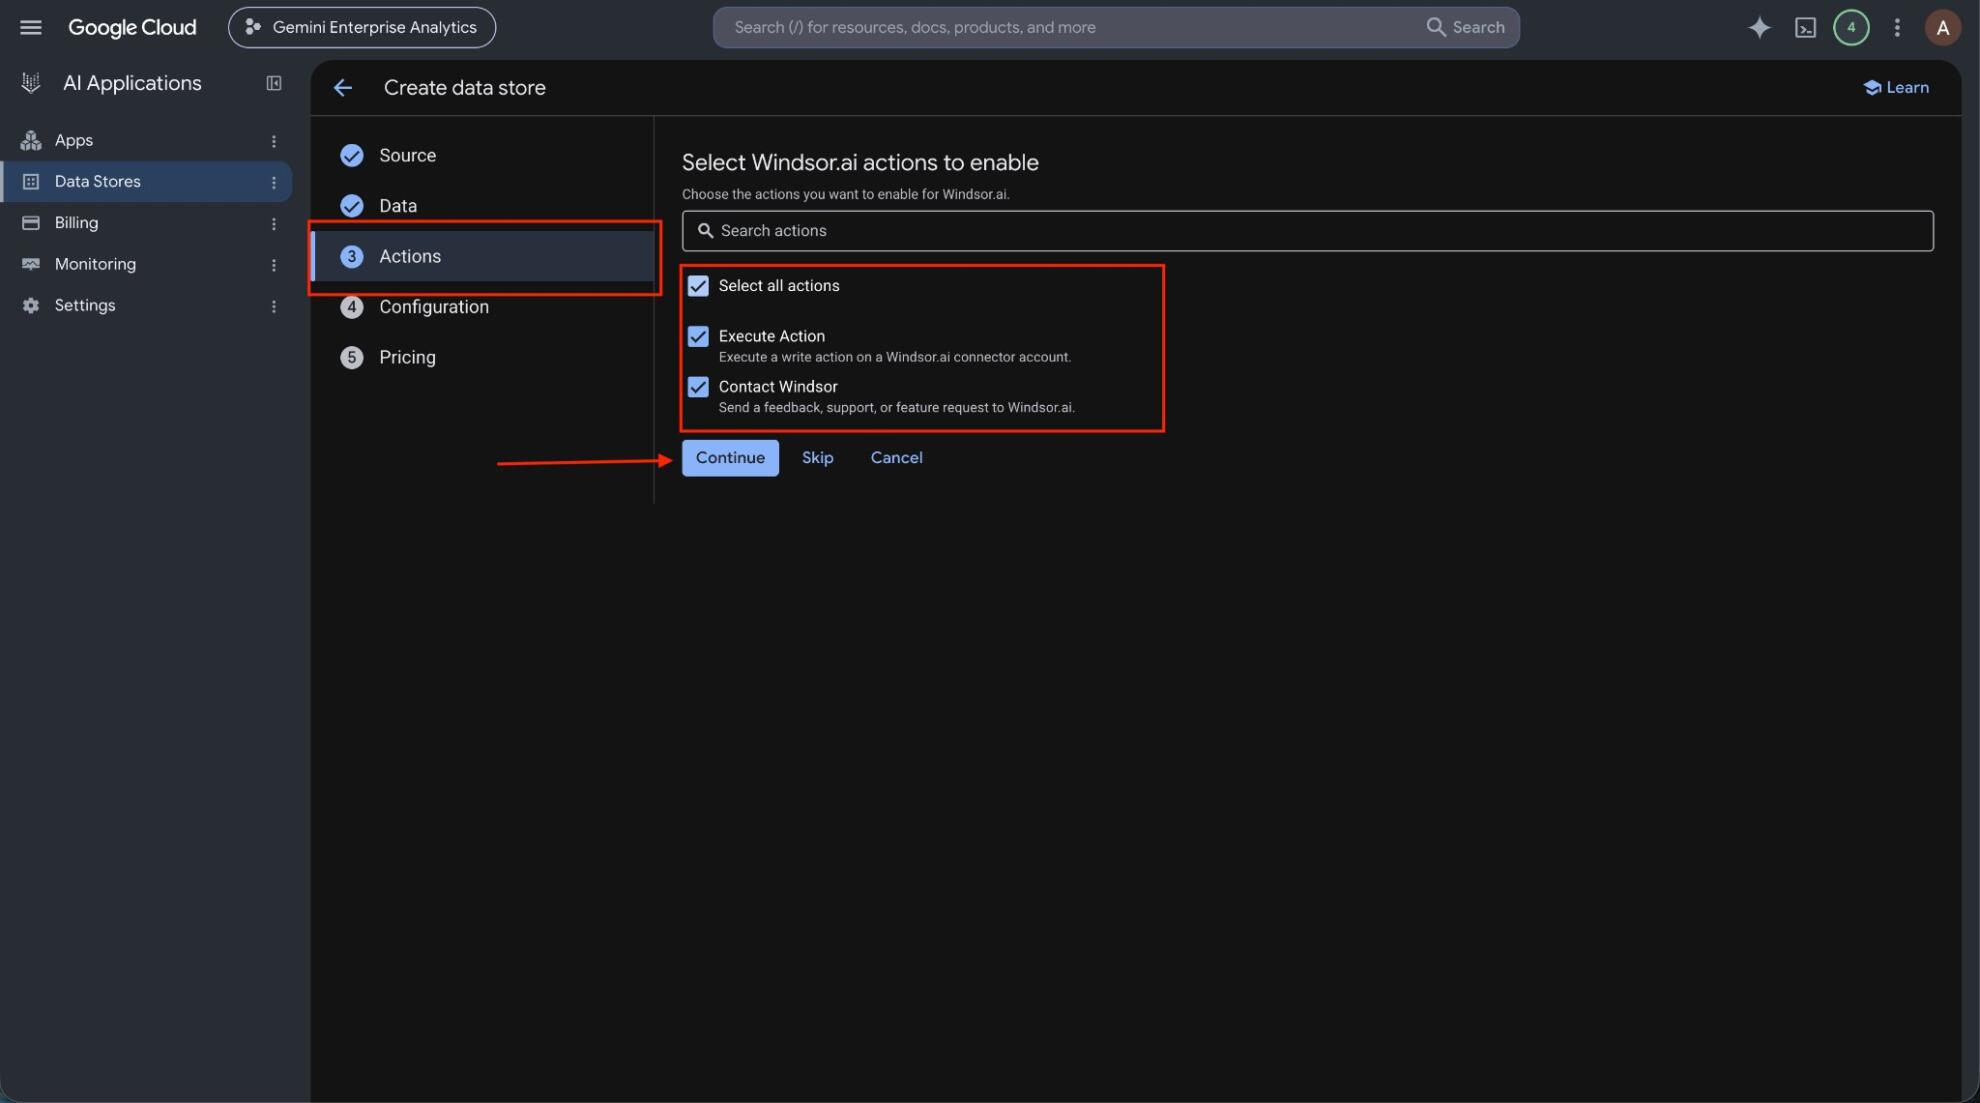Go back using the arrow beside Create data store
The image size is (1980, 1103).
[343, 88]
